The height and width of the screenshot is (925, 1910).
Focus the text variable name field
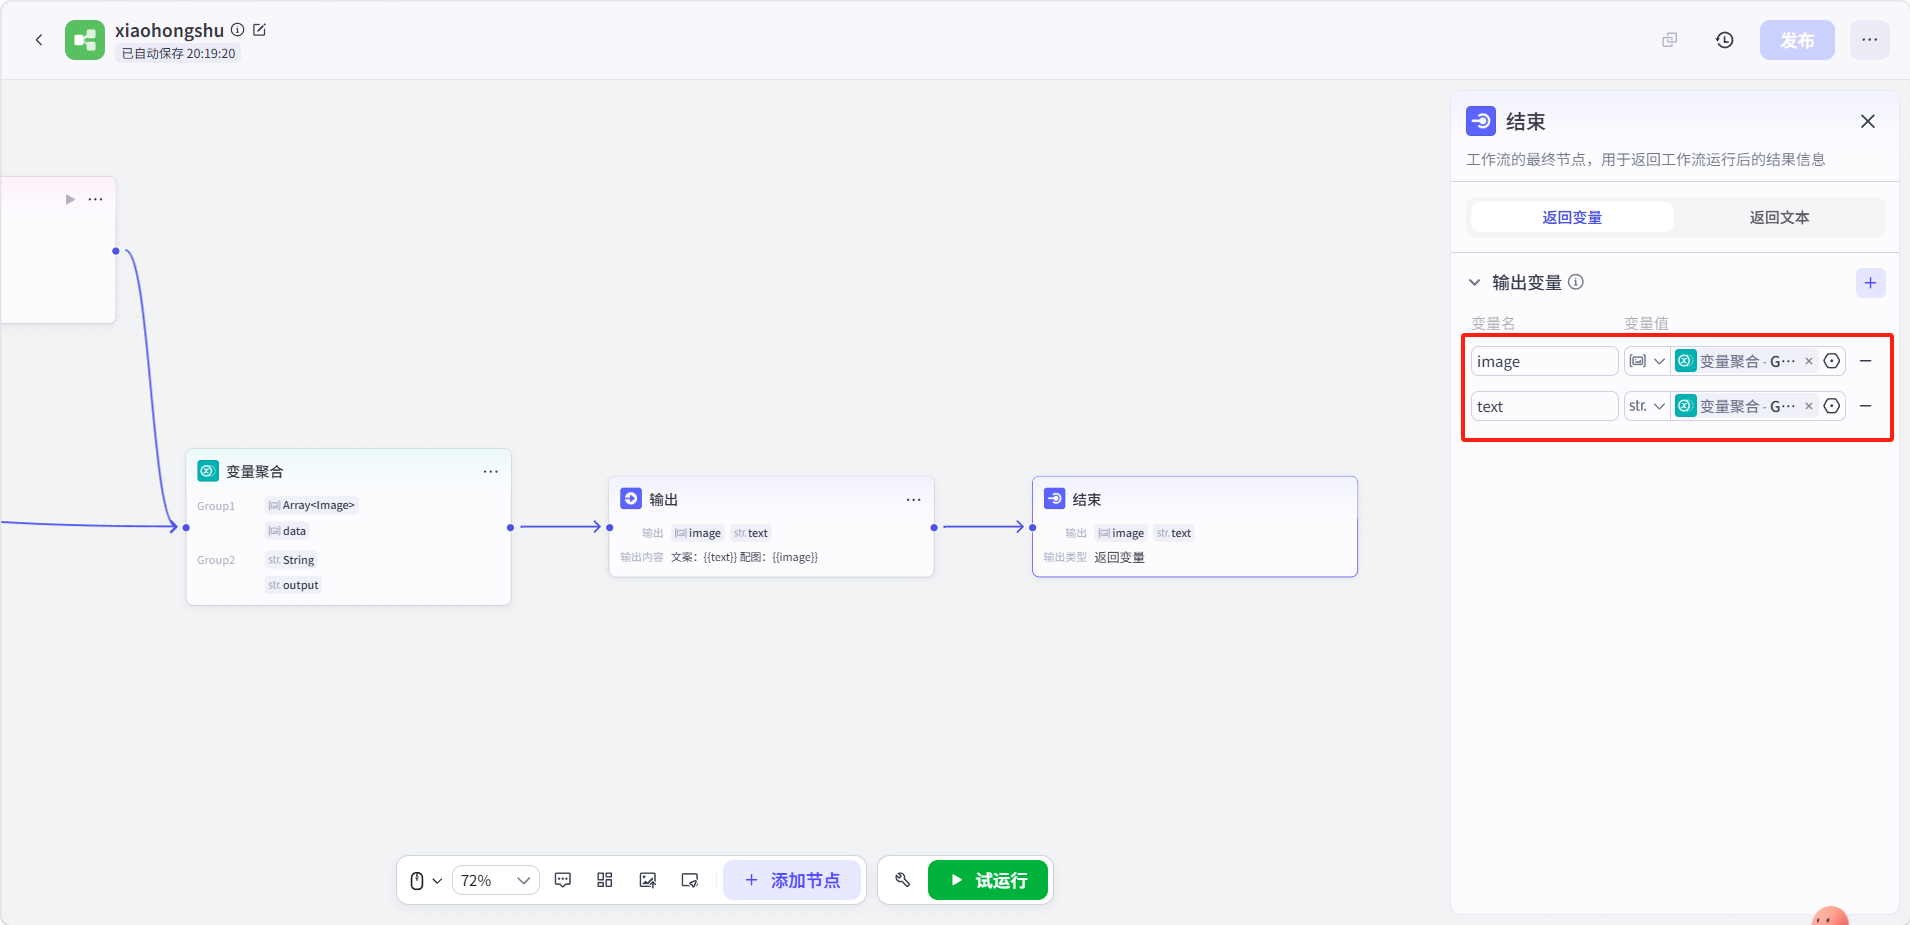1544,406
